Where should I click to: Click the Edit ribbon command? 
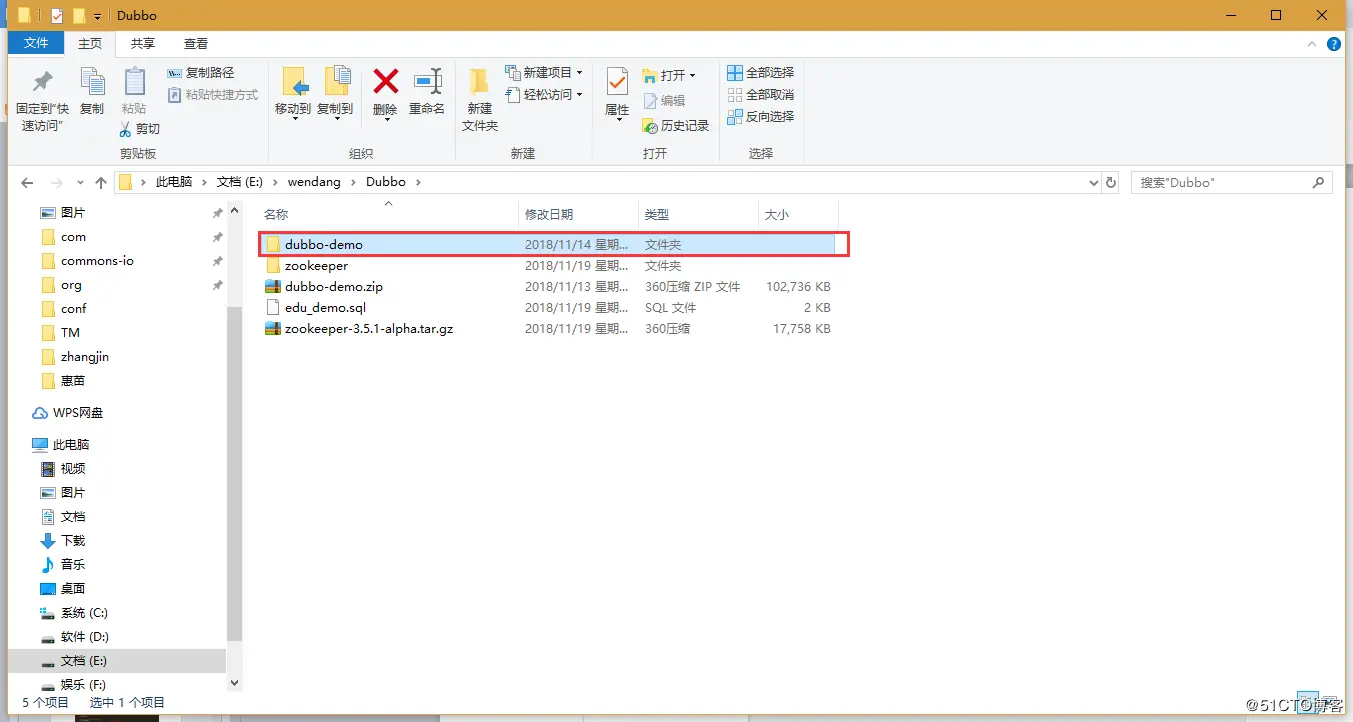[665, 101]
